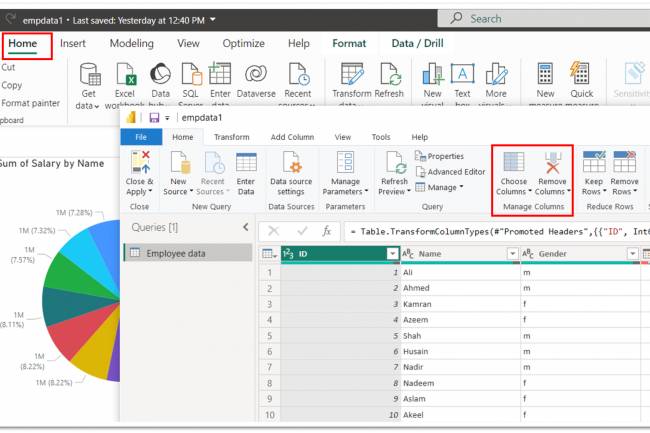Image resolution: width=650 pixels, height=433 pixels.
Task: Click Enter Data in query editor
Action: click(x=246, y=173)
